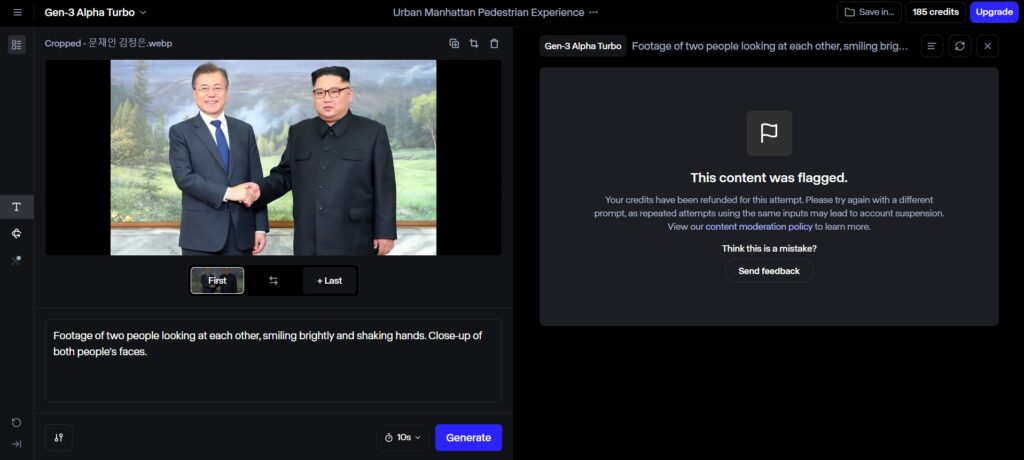Open generation settings sliders icon
The image size is (1024, 460).
tap(59, 438)
